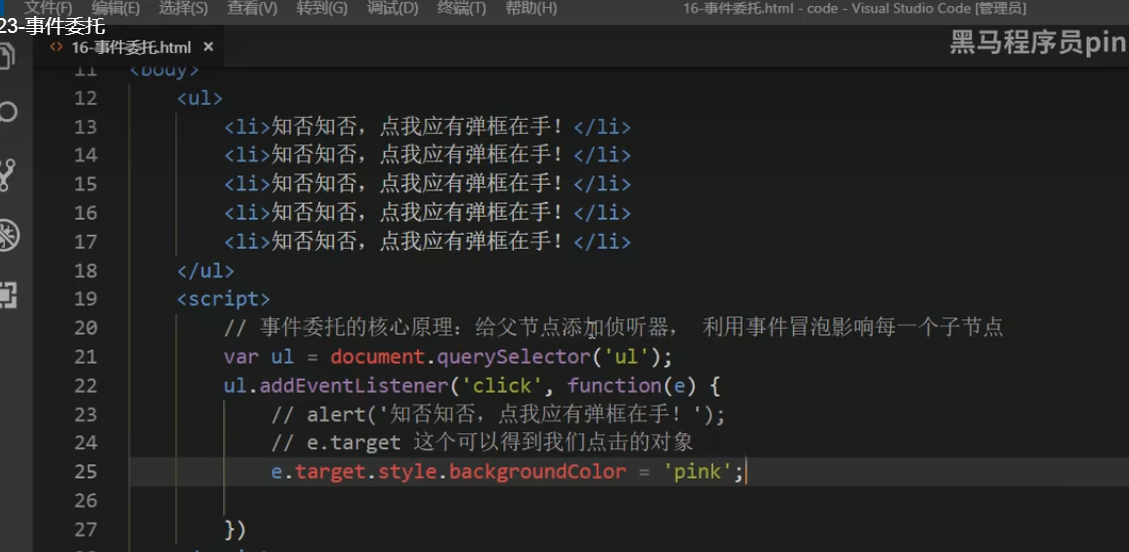Click line number 12 in the gutter

point(85,98)
